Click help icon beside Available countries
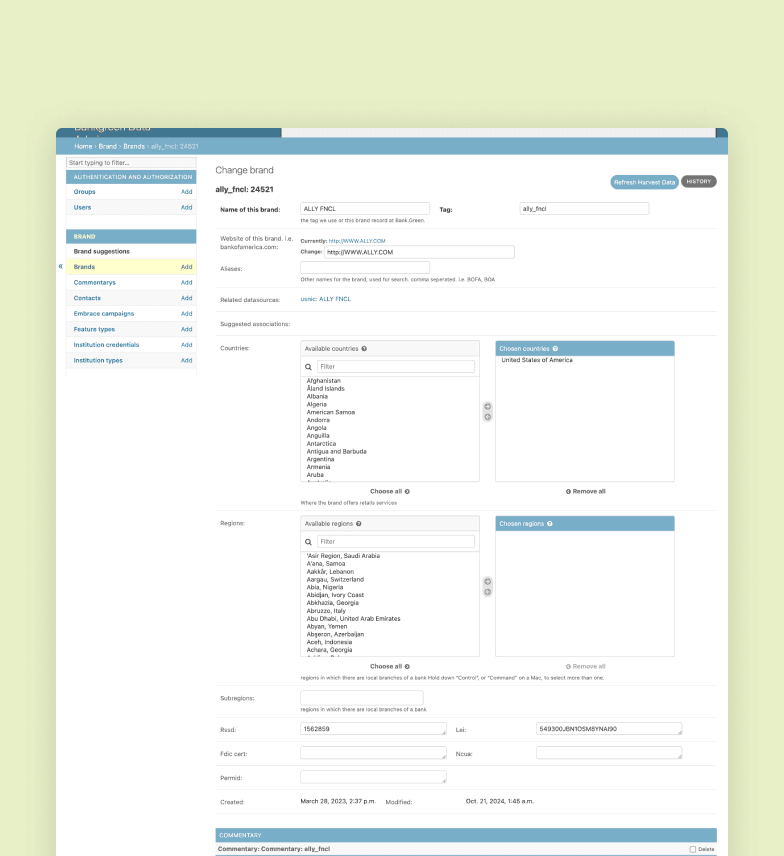This screenshot has width=784, height=856. pos(364,349)
